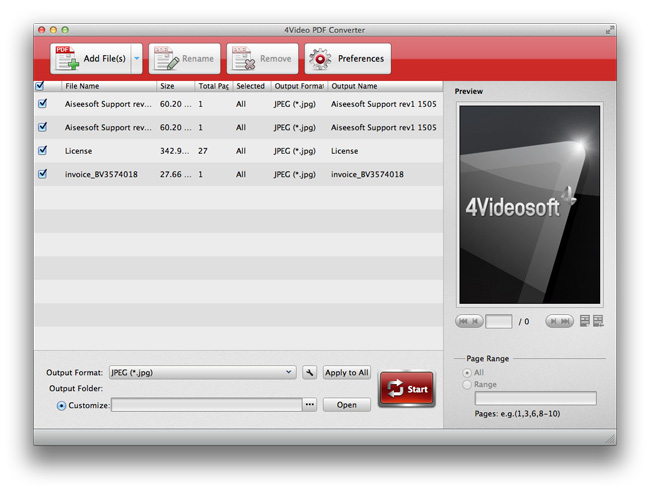Screen dimensions: 650x495
Task: Toggle full screen with the title bar arrows icon
Action: [x=609, y=30]
